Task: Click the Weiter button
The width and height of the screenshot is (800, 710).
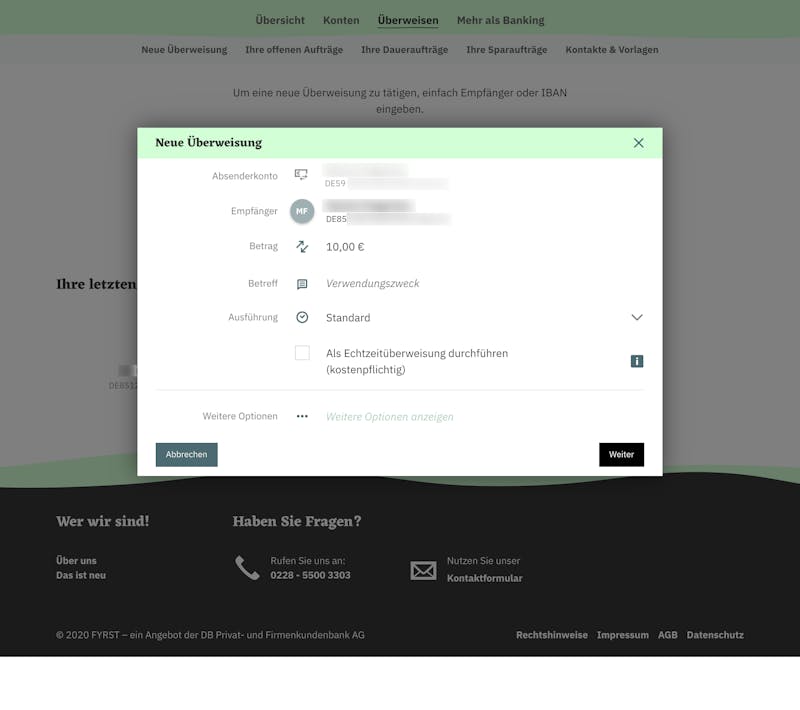Action: pyautogui.click(x=621, y=454)
